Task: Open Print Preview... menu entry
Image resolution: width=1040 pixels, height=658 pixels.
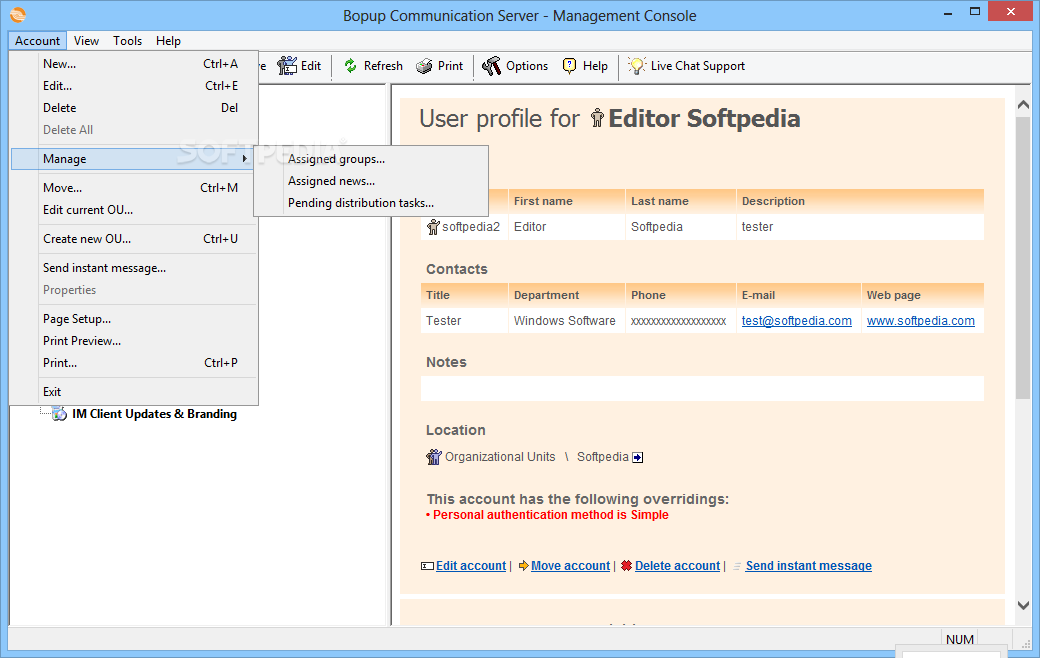Action: tap(134, 341)
